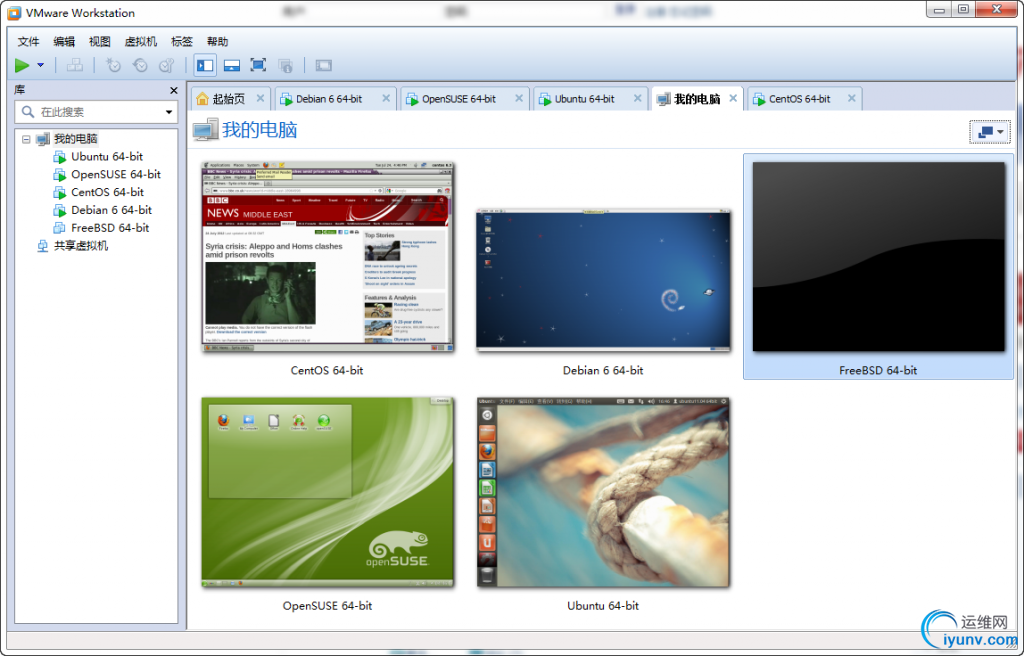Open the thumbnail view options dropdown
This screenshot has height=656, width=1024.
pyautogui.click(x=990, y=132)
